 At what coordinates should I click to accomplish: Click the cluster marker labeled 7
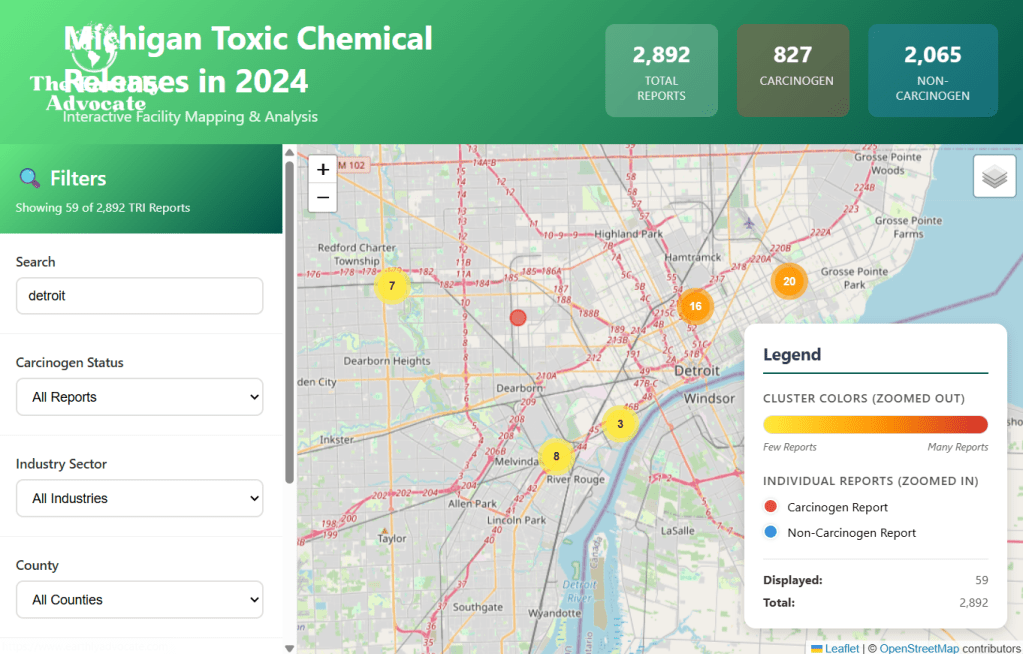pyautogui.click(x=392, y=286)
